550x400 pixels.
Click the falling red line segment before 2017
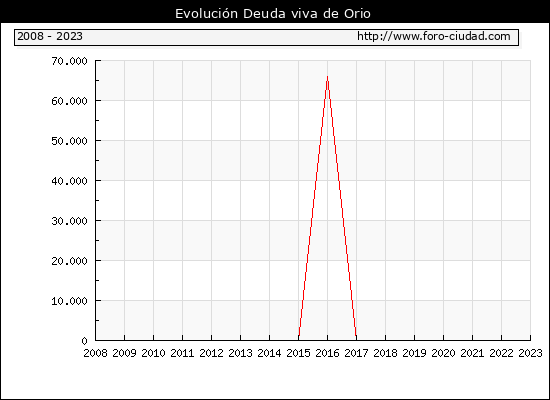(342, 208)
